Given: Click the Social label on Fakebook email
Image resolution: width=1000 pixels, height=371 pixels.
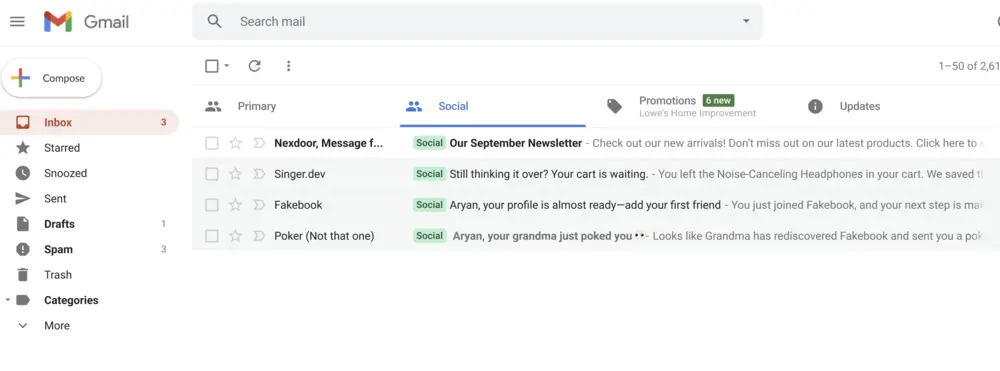Looking at the screenshot, I should point(429,205).
